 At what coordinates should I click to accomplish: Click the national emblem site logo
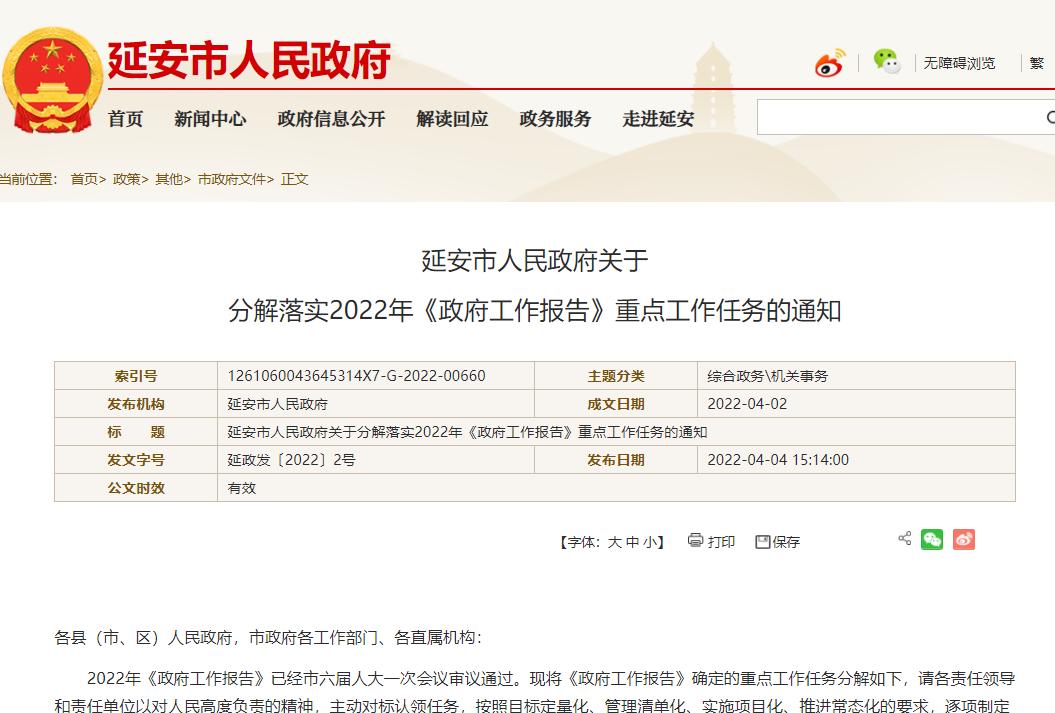click(52, 83)
